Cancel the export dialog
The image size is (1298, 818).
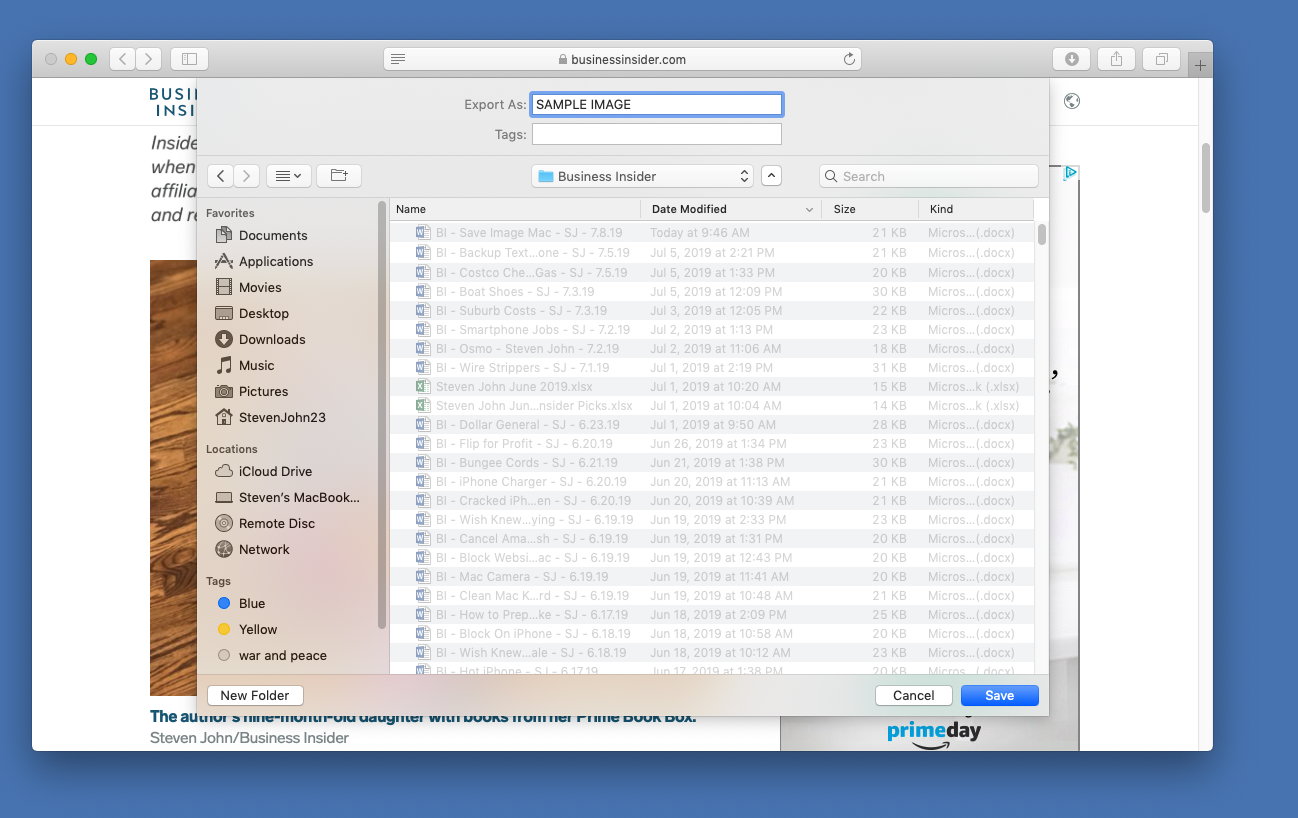tap(914, 695)
